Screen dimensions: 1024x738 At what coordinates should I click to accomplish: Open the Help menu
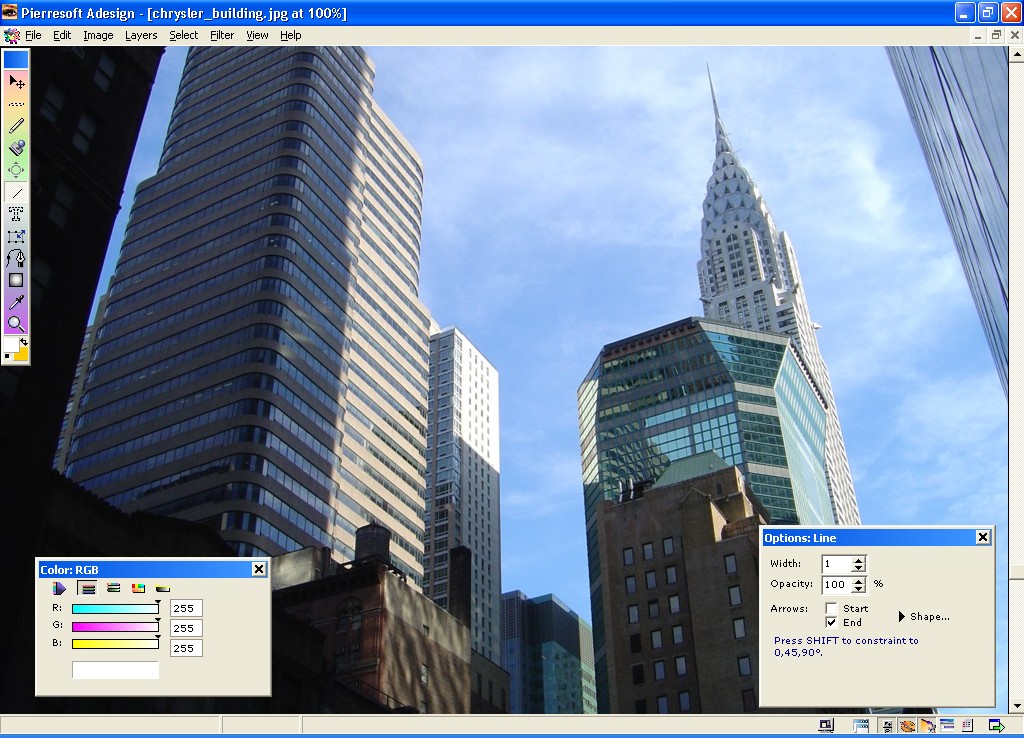[x=291, y=35]
